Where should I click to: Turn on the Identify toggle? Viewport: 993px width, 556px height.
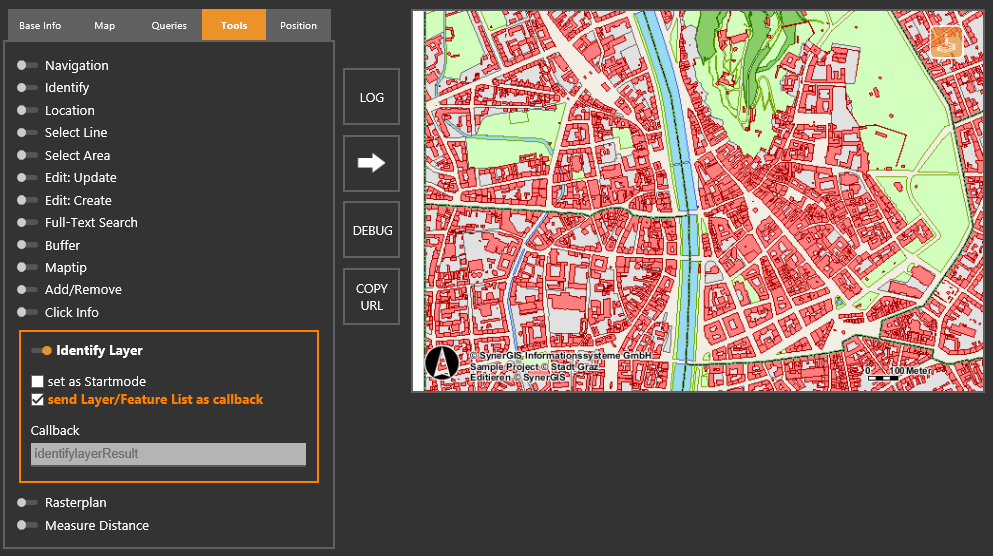tap(28, 88)
